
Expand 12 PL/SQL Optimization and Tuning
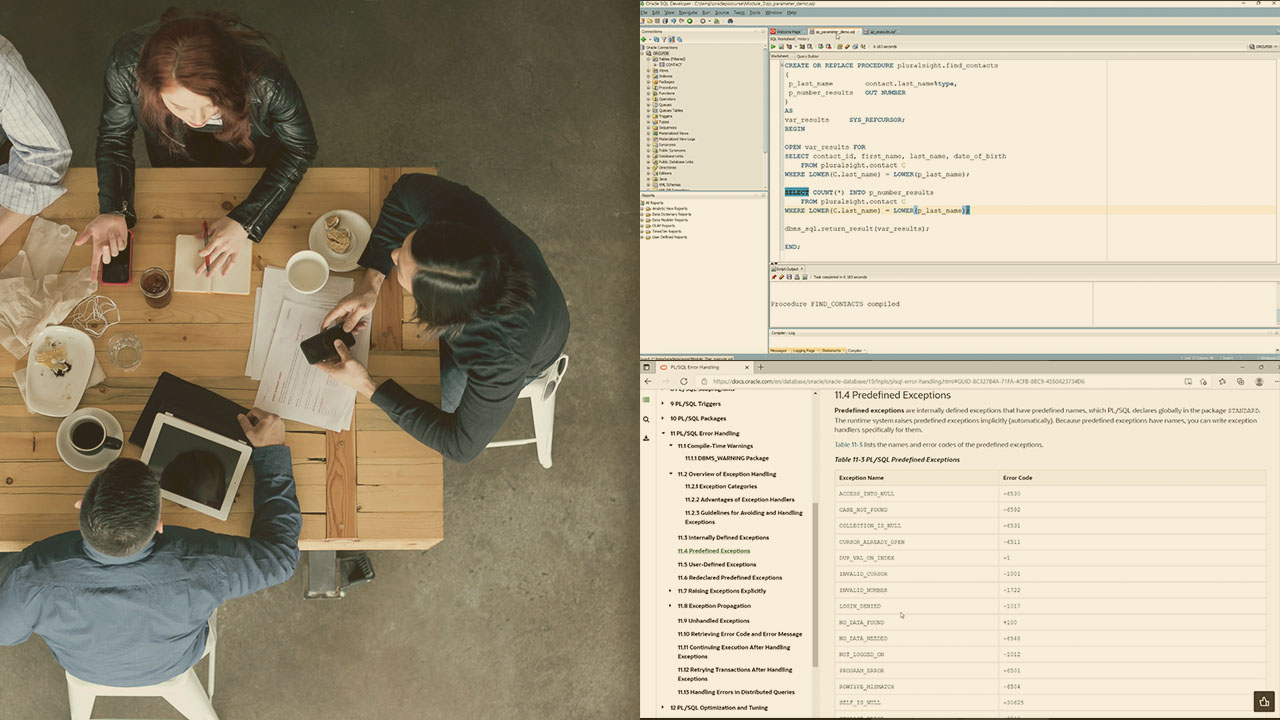click(x=663, y=708)
